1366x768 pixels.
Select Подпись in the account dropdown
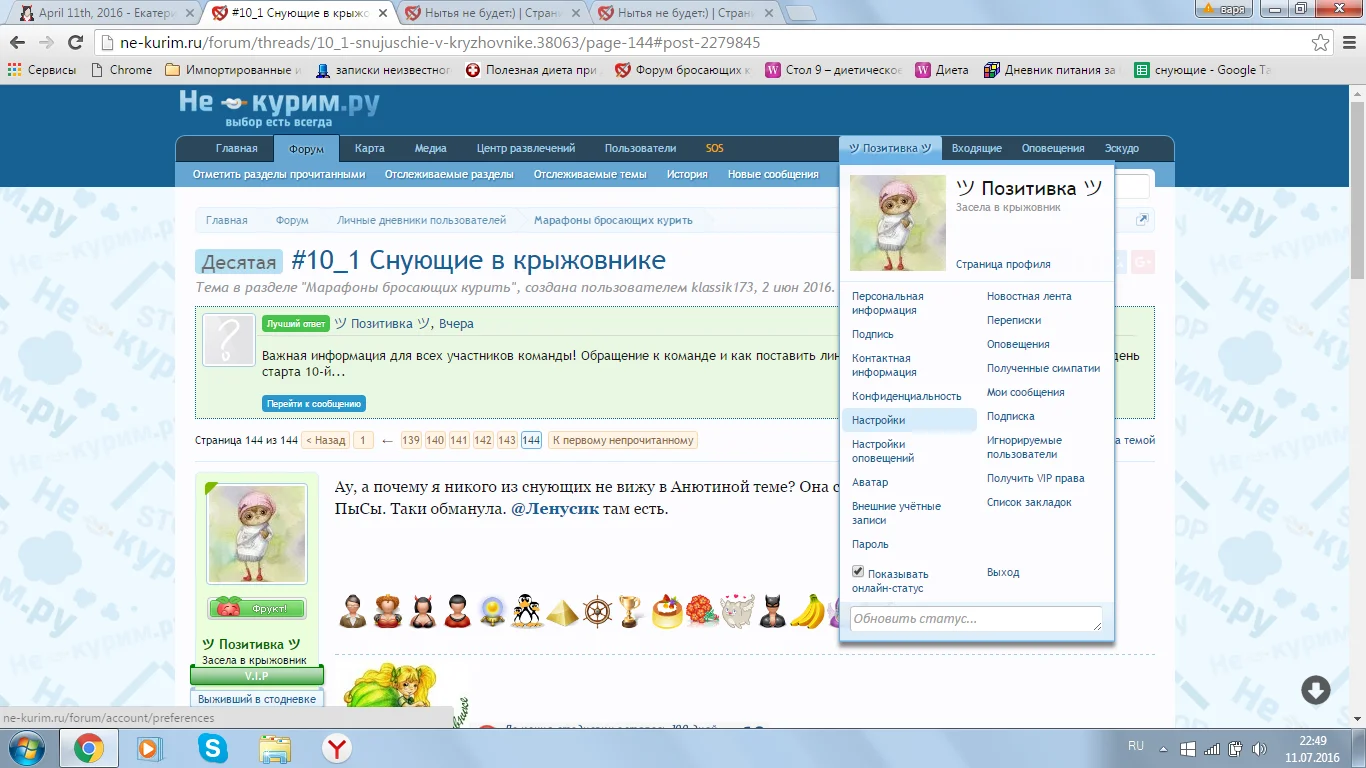pos(873,334)
